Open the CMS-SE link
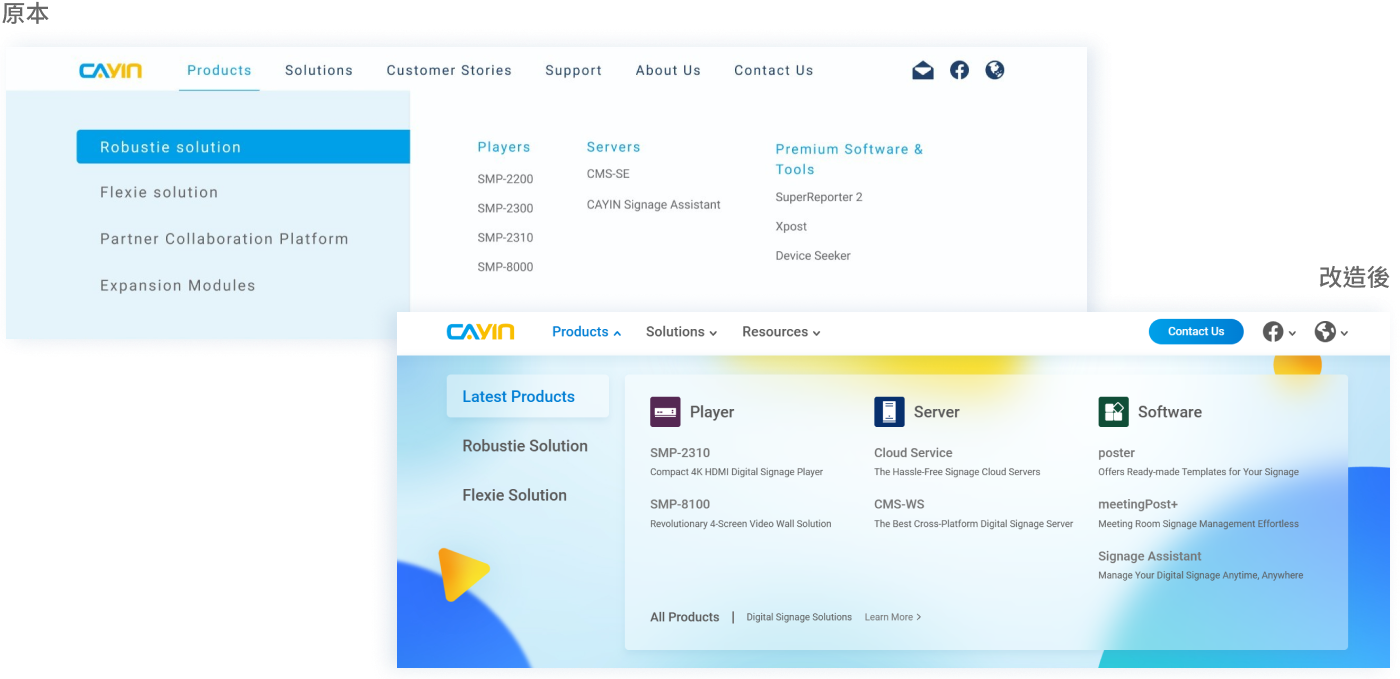The image size is (1400, 679). pos(608,174)
